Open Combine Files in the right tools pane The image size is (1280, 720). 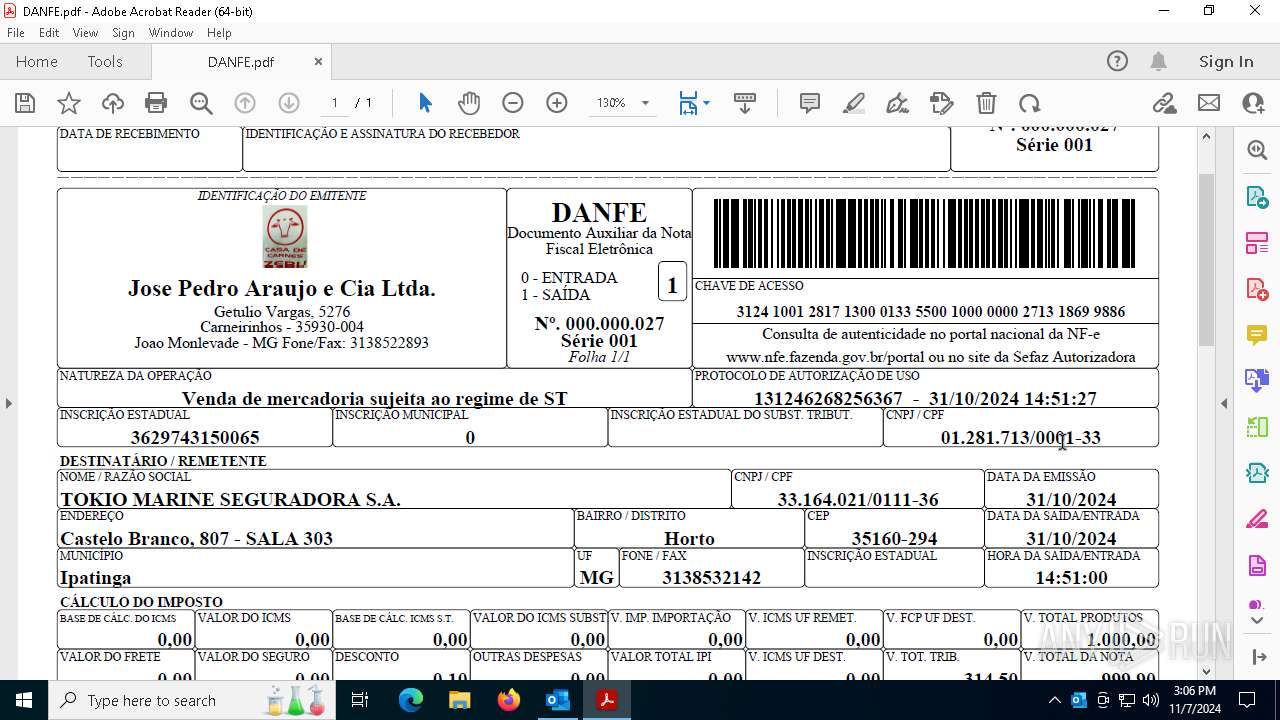tap(1257, 381)
